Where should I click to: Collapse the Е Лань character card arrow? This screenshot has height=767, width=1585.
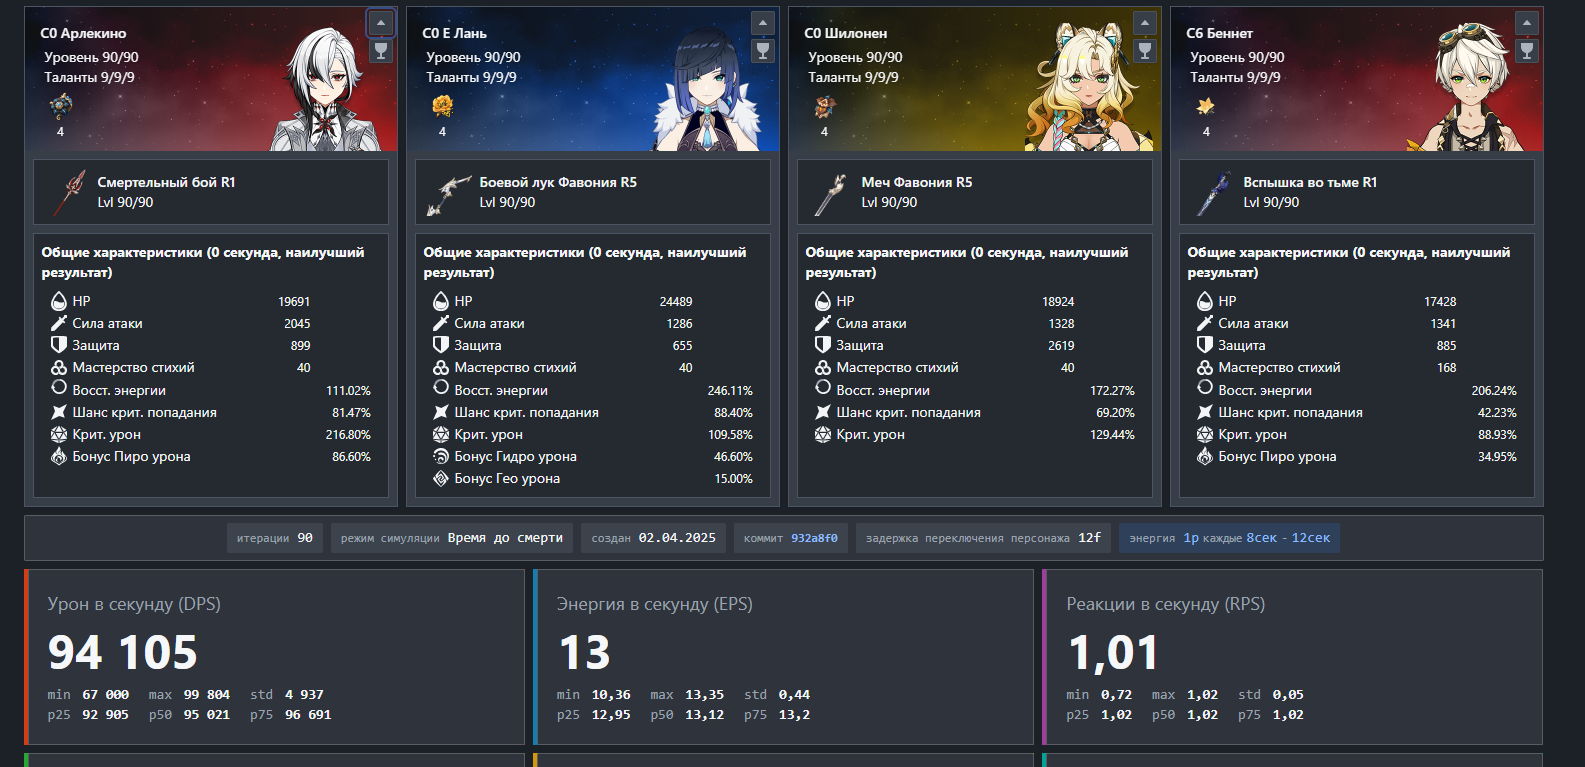(763, 23)
